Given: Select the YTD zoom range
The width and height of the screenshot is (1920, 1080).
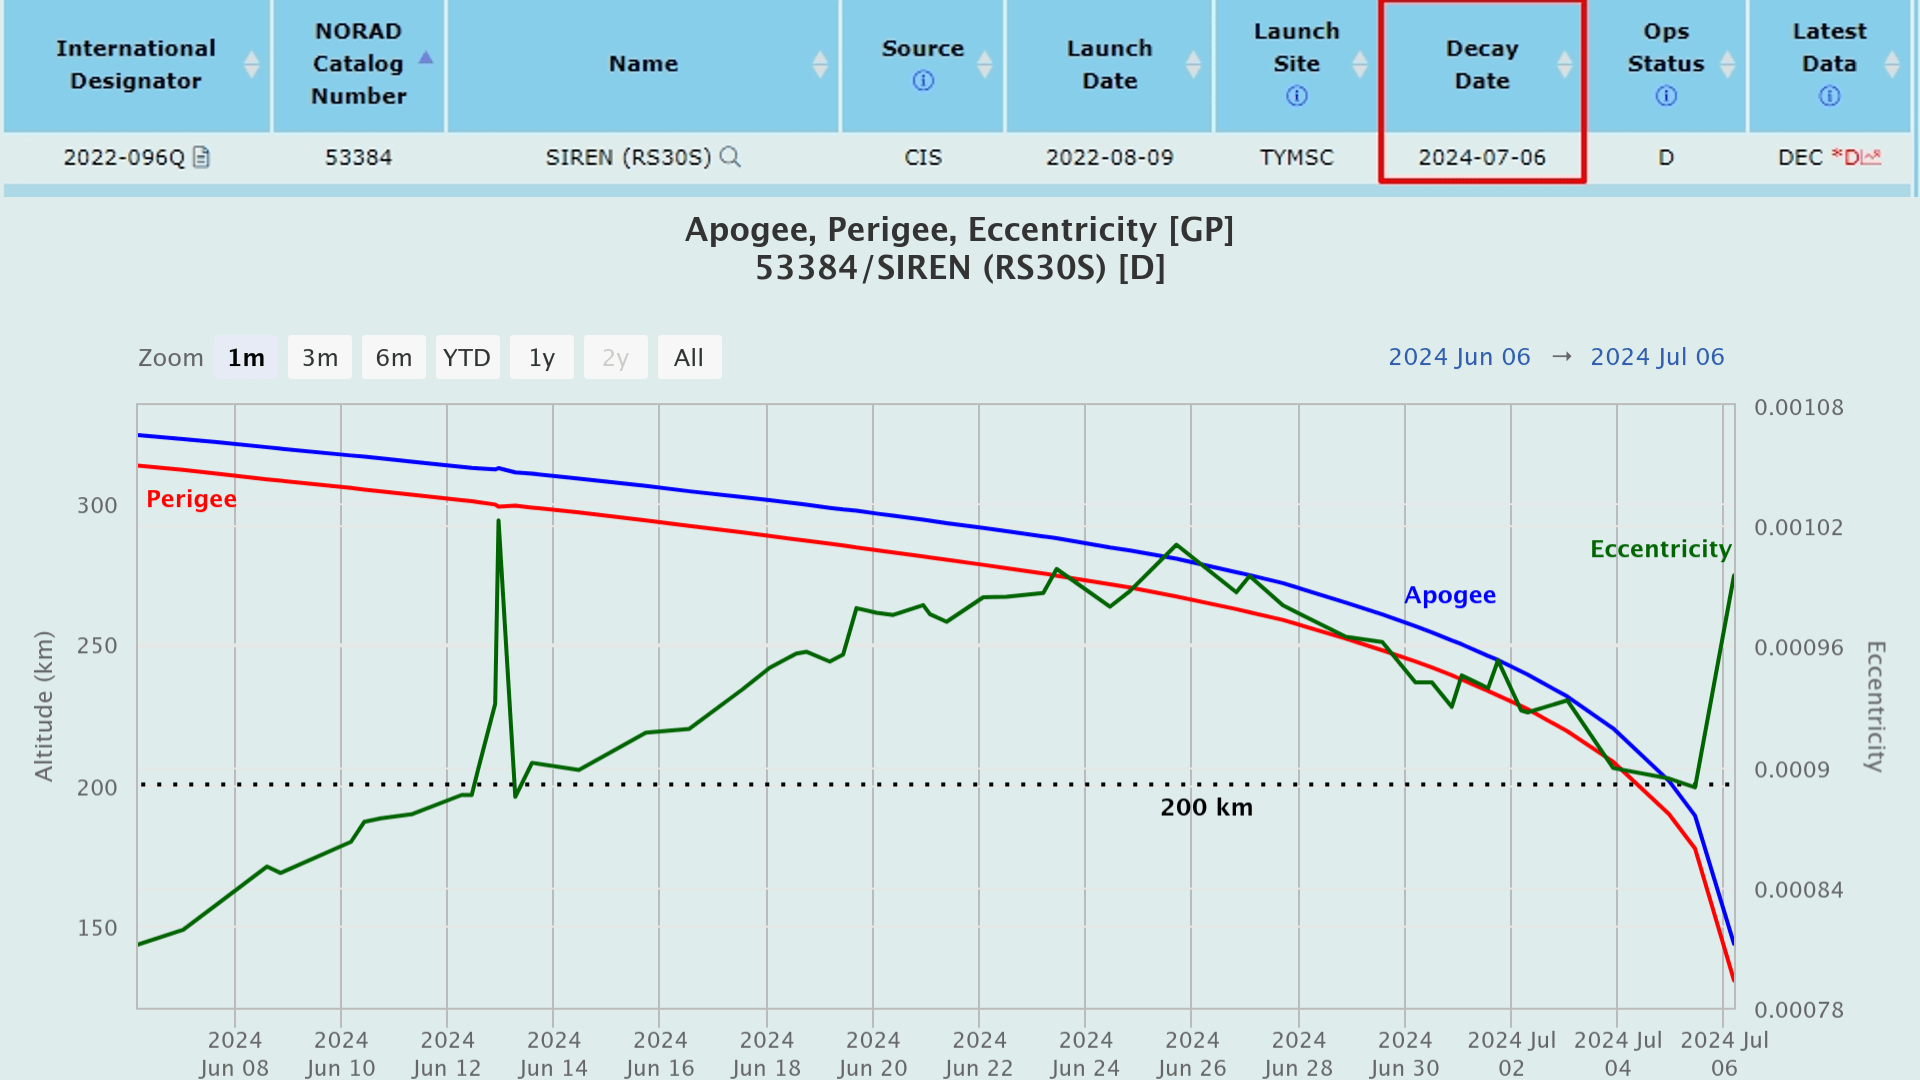Looking at the screenshot, I should [x=467, y=358].
